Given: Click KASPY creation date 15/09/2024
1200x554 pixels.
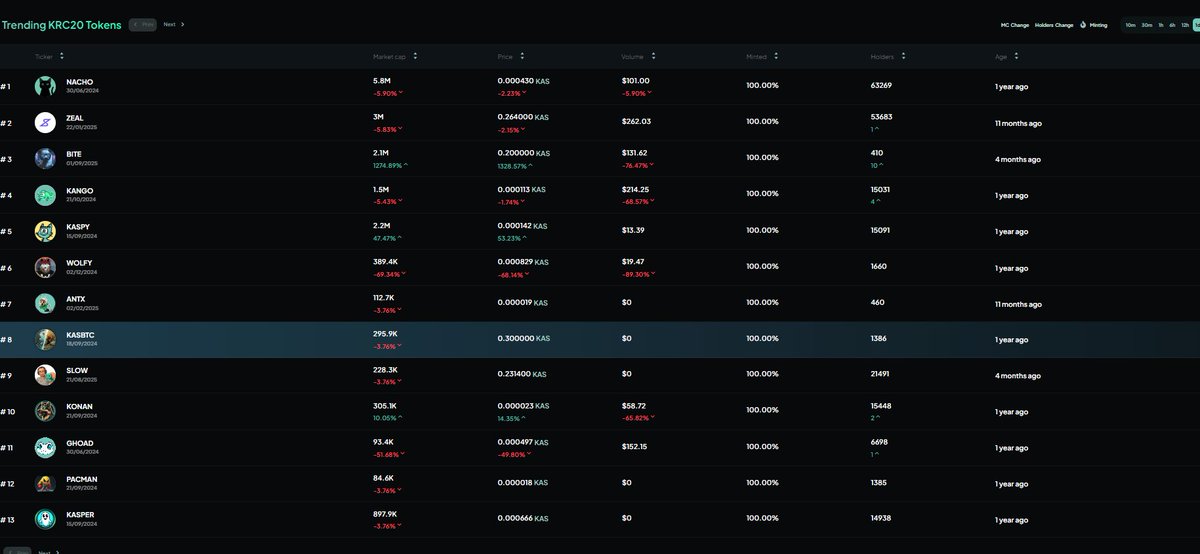Looking at the screenshot, I should point(82,236).
